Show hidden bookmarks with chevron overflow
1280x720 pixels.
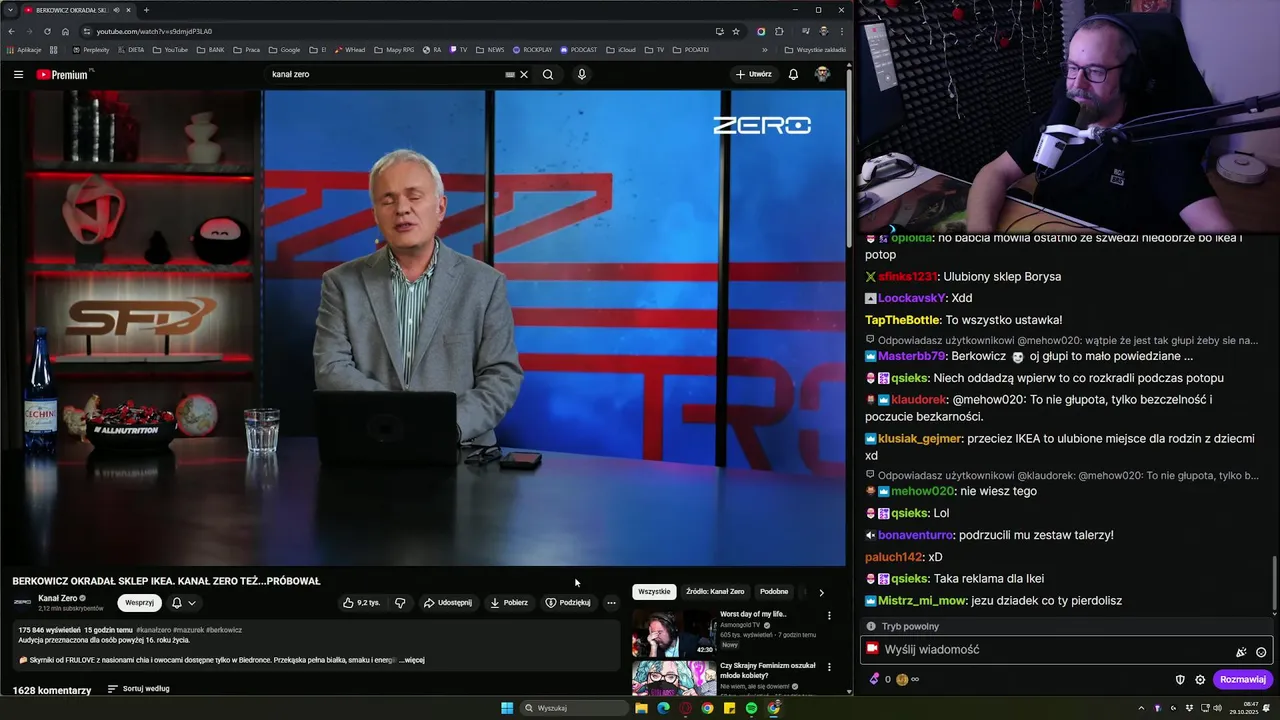point(765,50)
